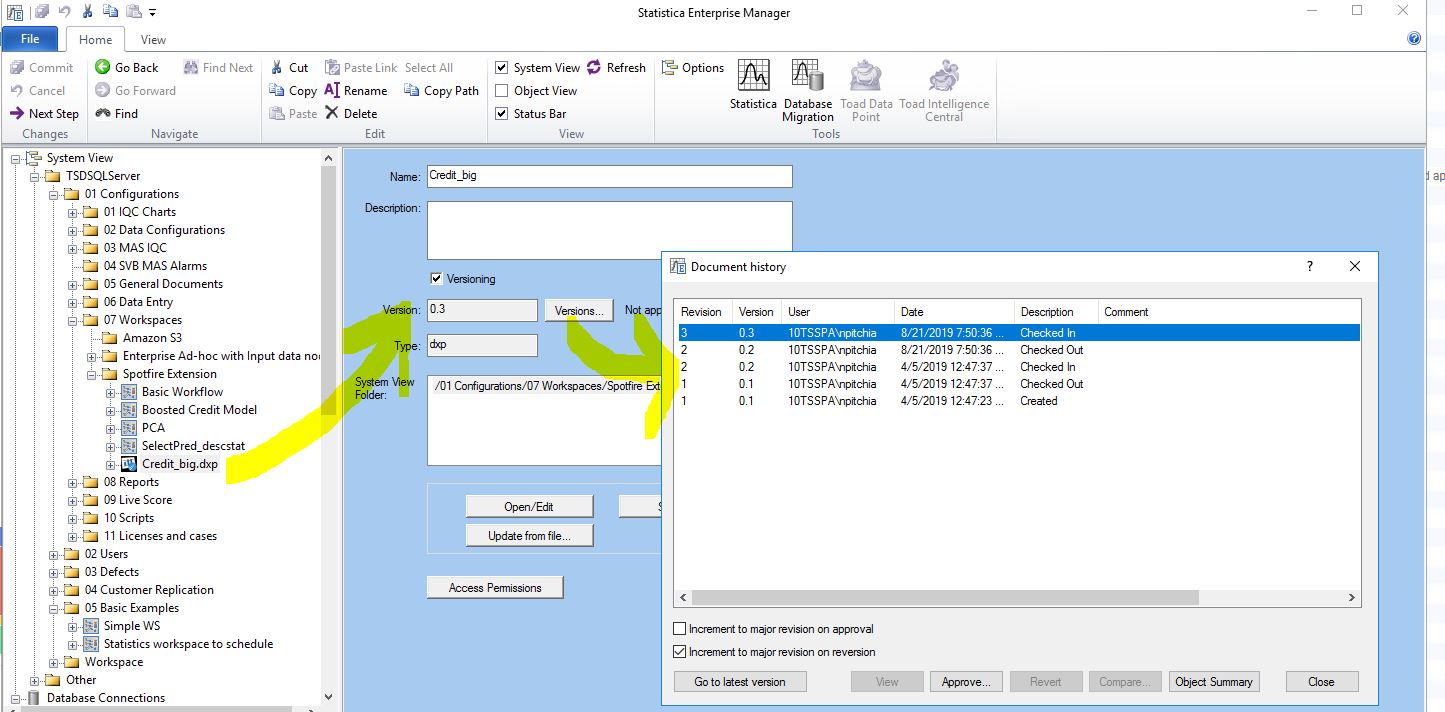Expand the 02 Users tree node
This screenshot has width=1445, height=712.
(x=54, y=554)
